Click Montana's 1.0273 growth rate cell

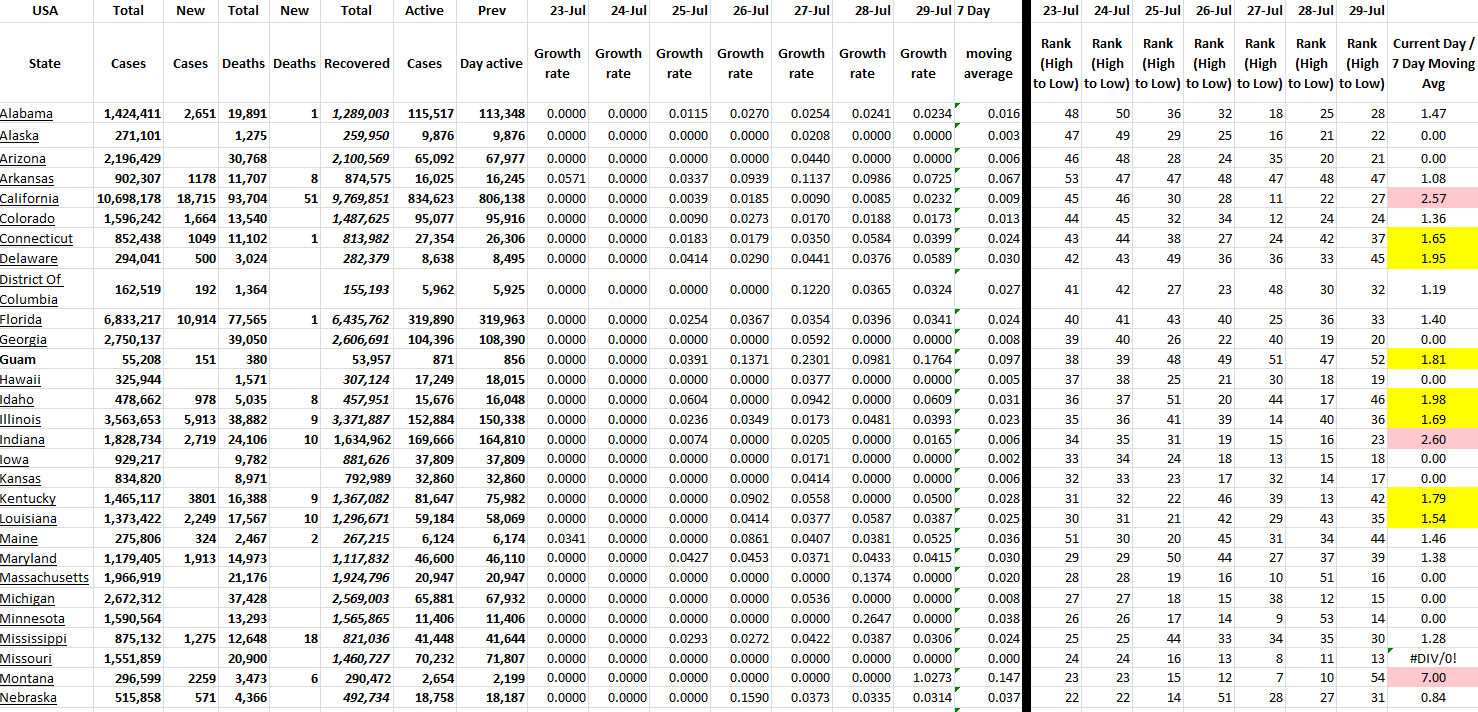click(x=923, y=678)
